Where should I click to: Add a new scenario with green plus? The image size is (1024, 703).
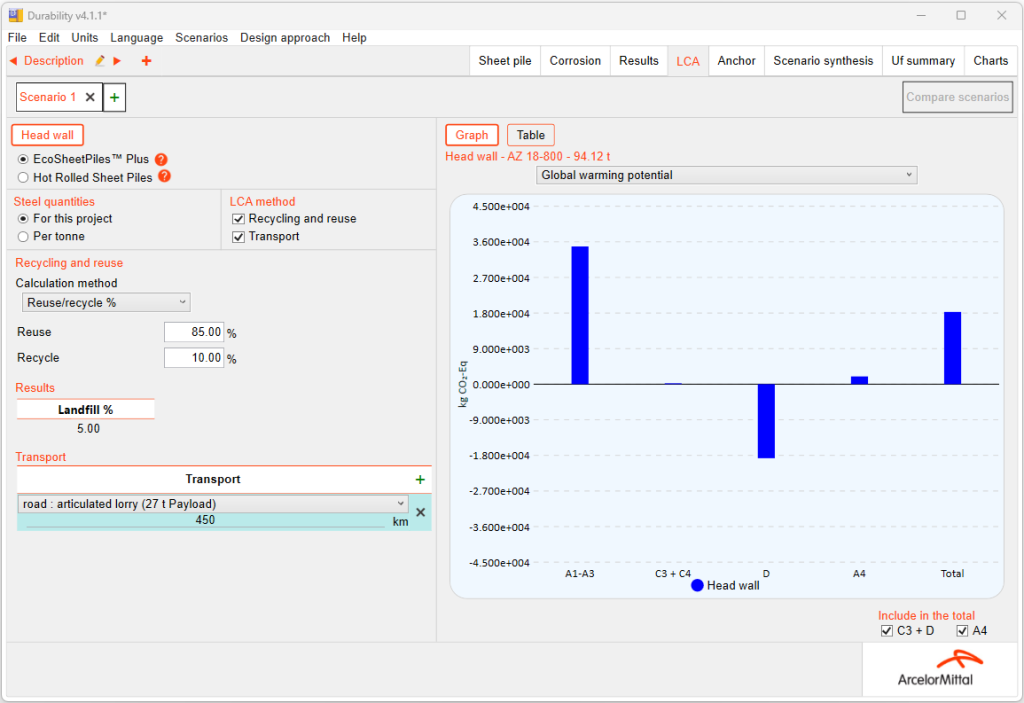pos(114,97)
